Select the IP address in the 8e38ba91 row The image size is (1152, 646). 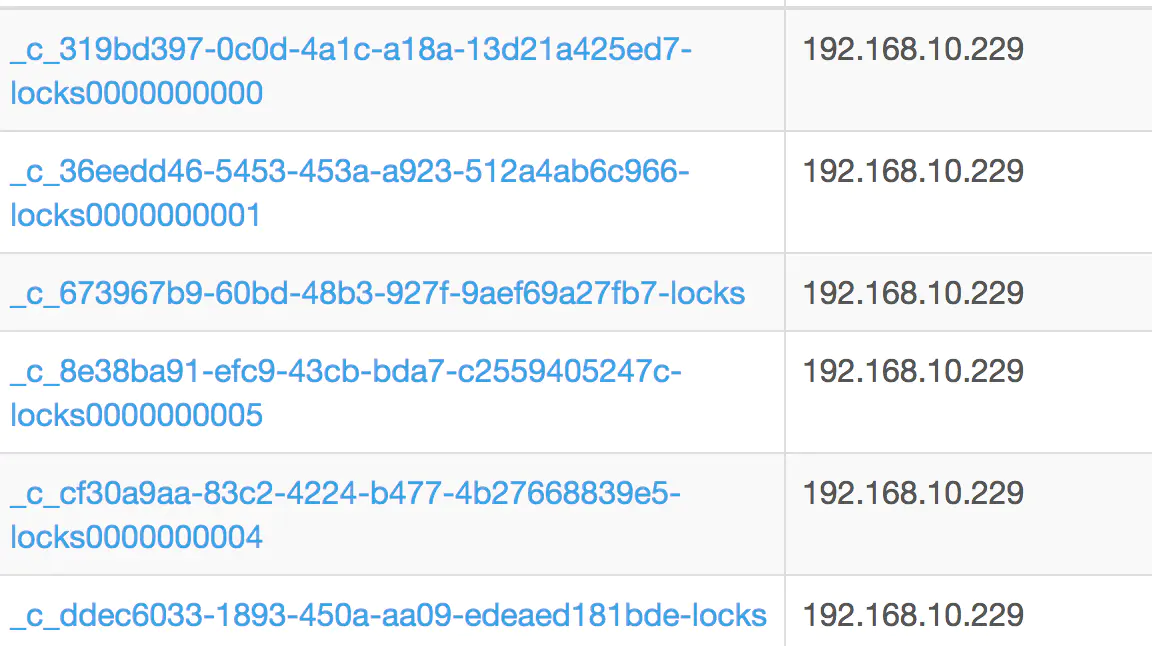pyautogui.click(x=913, y=371)
